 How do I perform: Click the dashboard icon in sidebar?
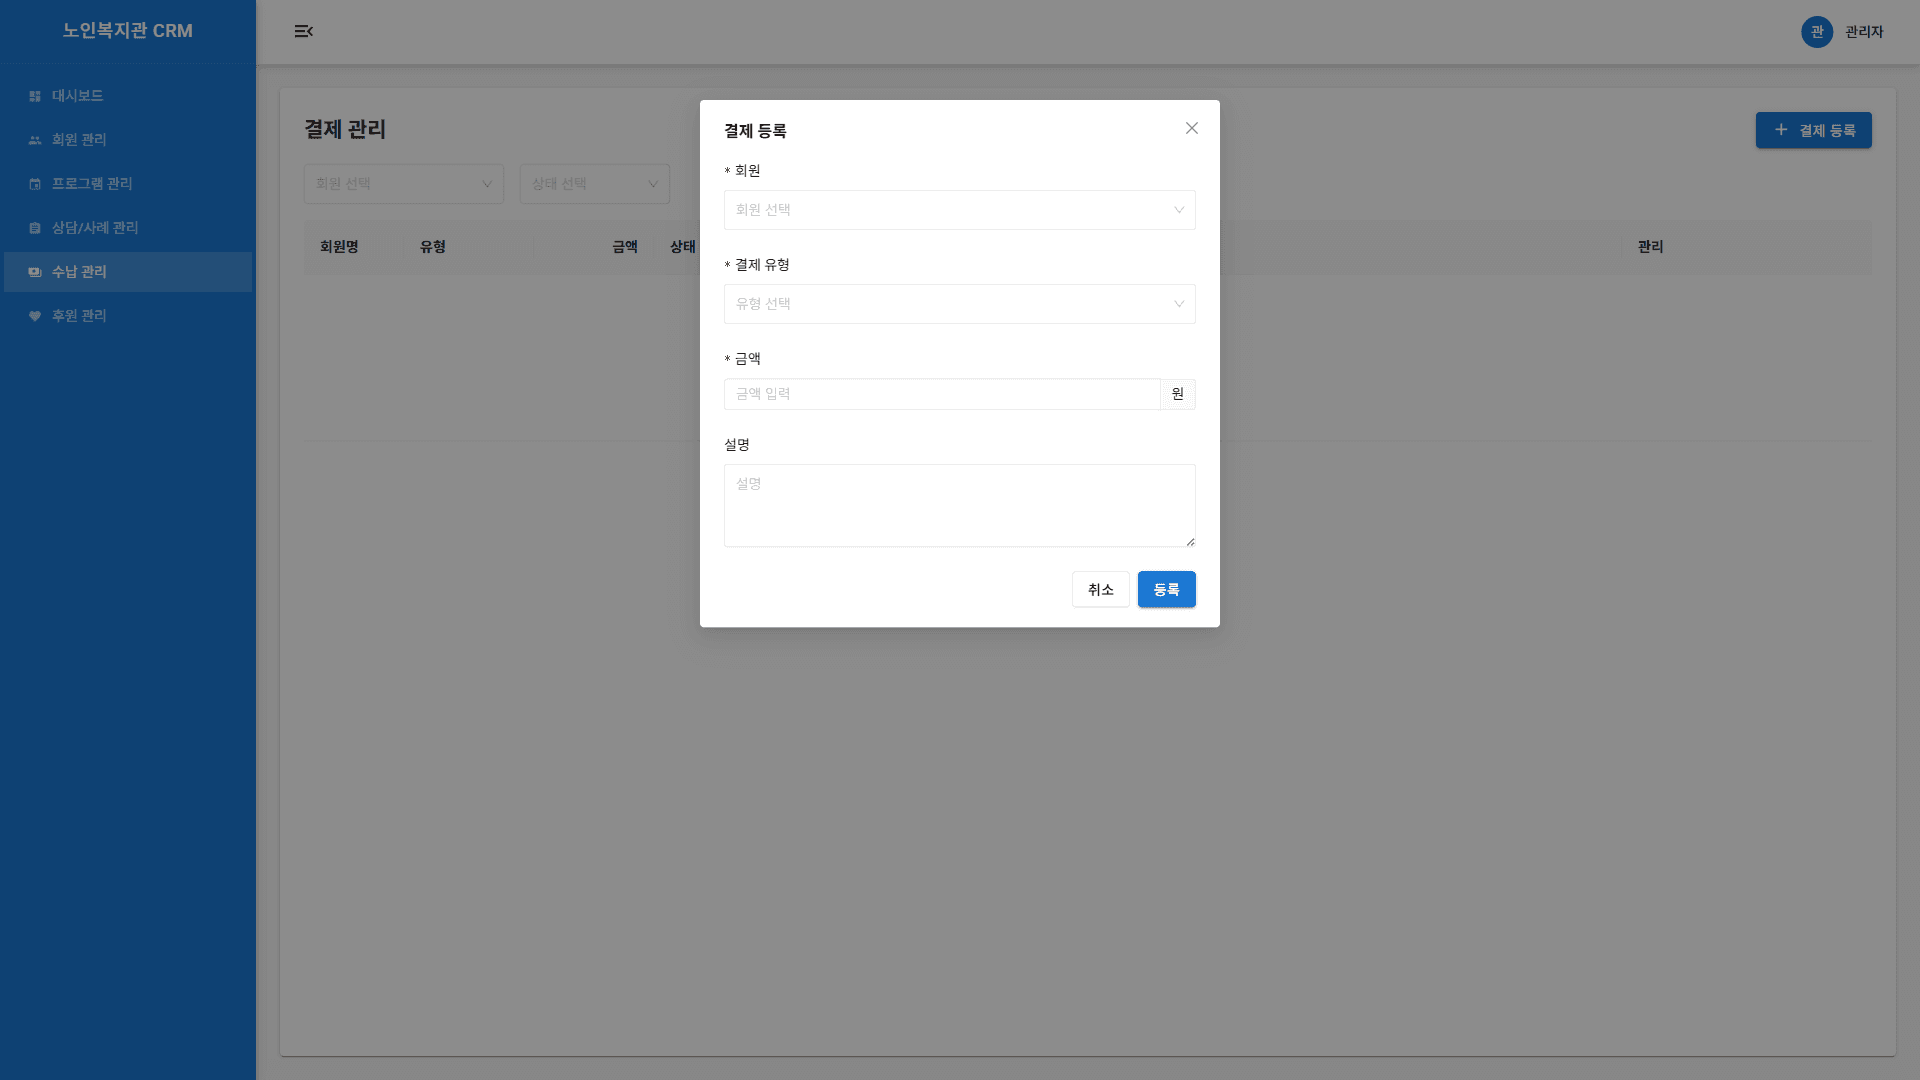click(35, 96)
